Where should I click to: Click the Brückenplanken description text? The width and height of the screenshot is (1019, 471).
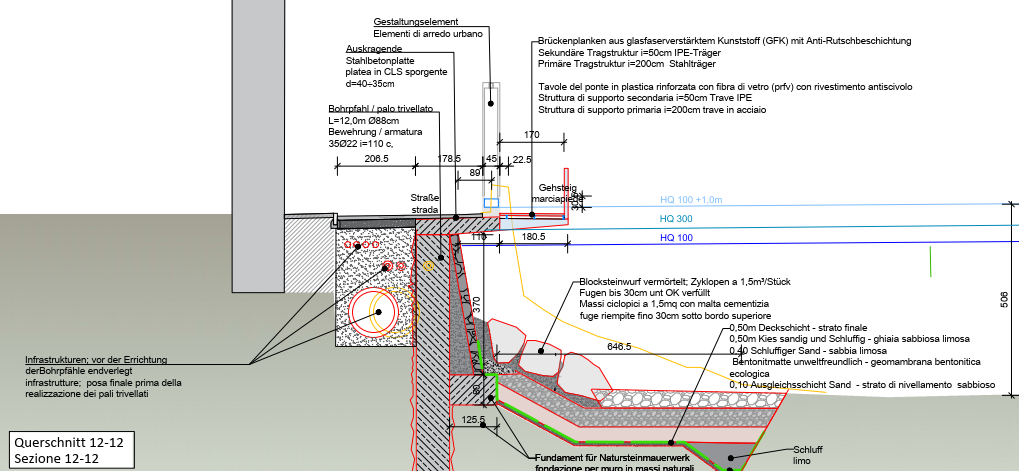coord(724,42)
